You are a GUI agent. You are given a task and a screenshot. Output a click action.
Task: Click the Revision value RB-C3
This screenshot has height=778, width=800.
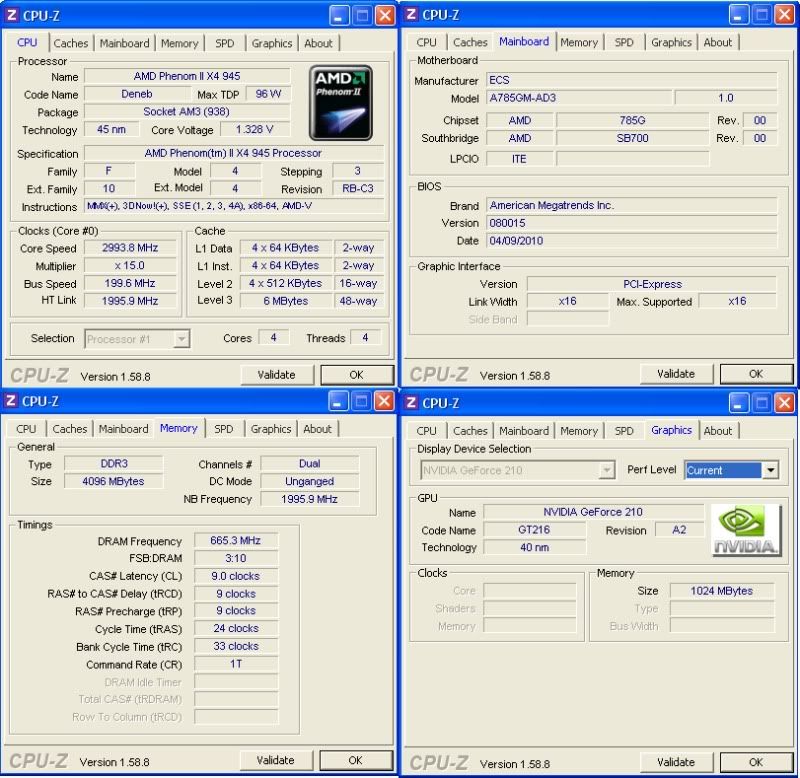(x=358, y=188)
